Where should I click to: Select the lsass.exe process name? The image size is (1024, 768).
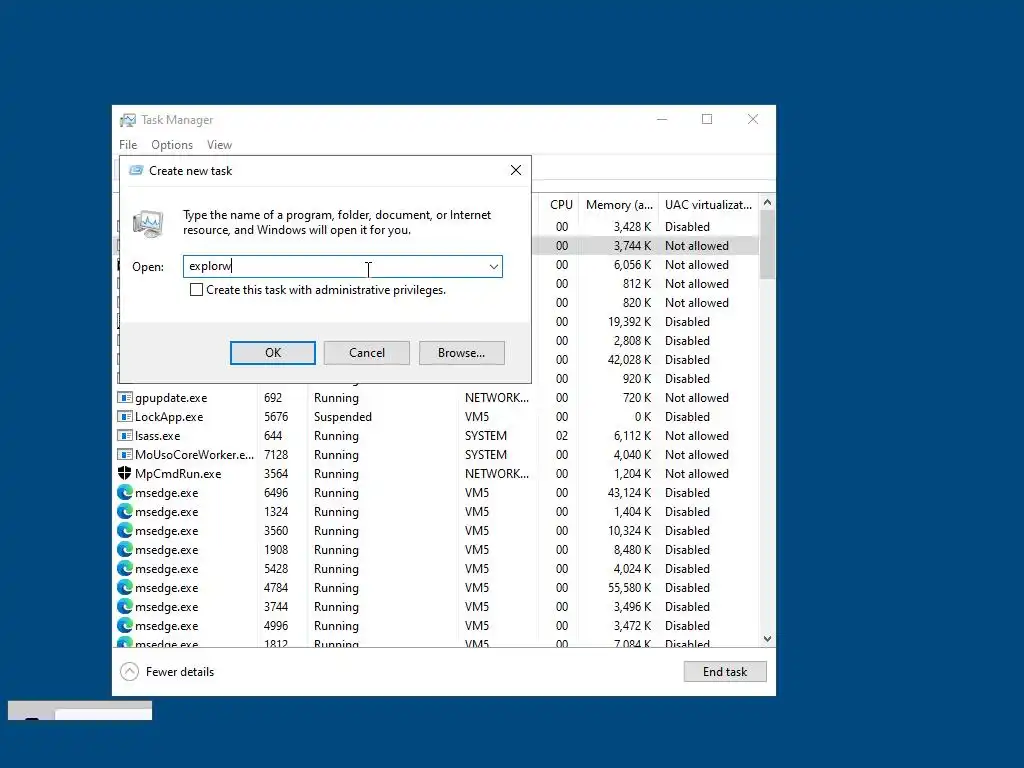pyautogui.click(x=157, y=436)
